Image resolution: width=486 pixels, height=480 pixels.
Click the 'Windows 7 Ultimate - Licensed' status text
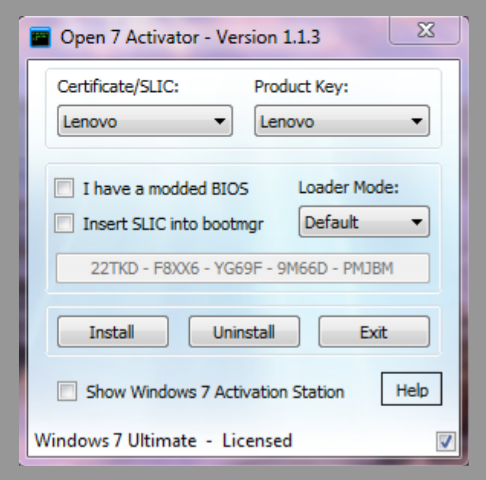163,441
